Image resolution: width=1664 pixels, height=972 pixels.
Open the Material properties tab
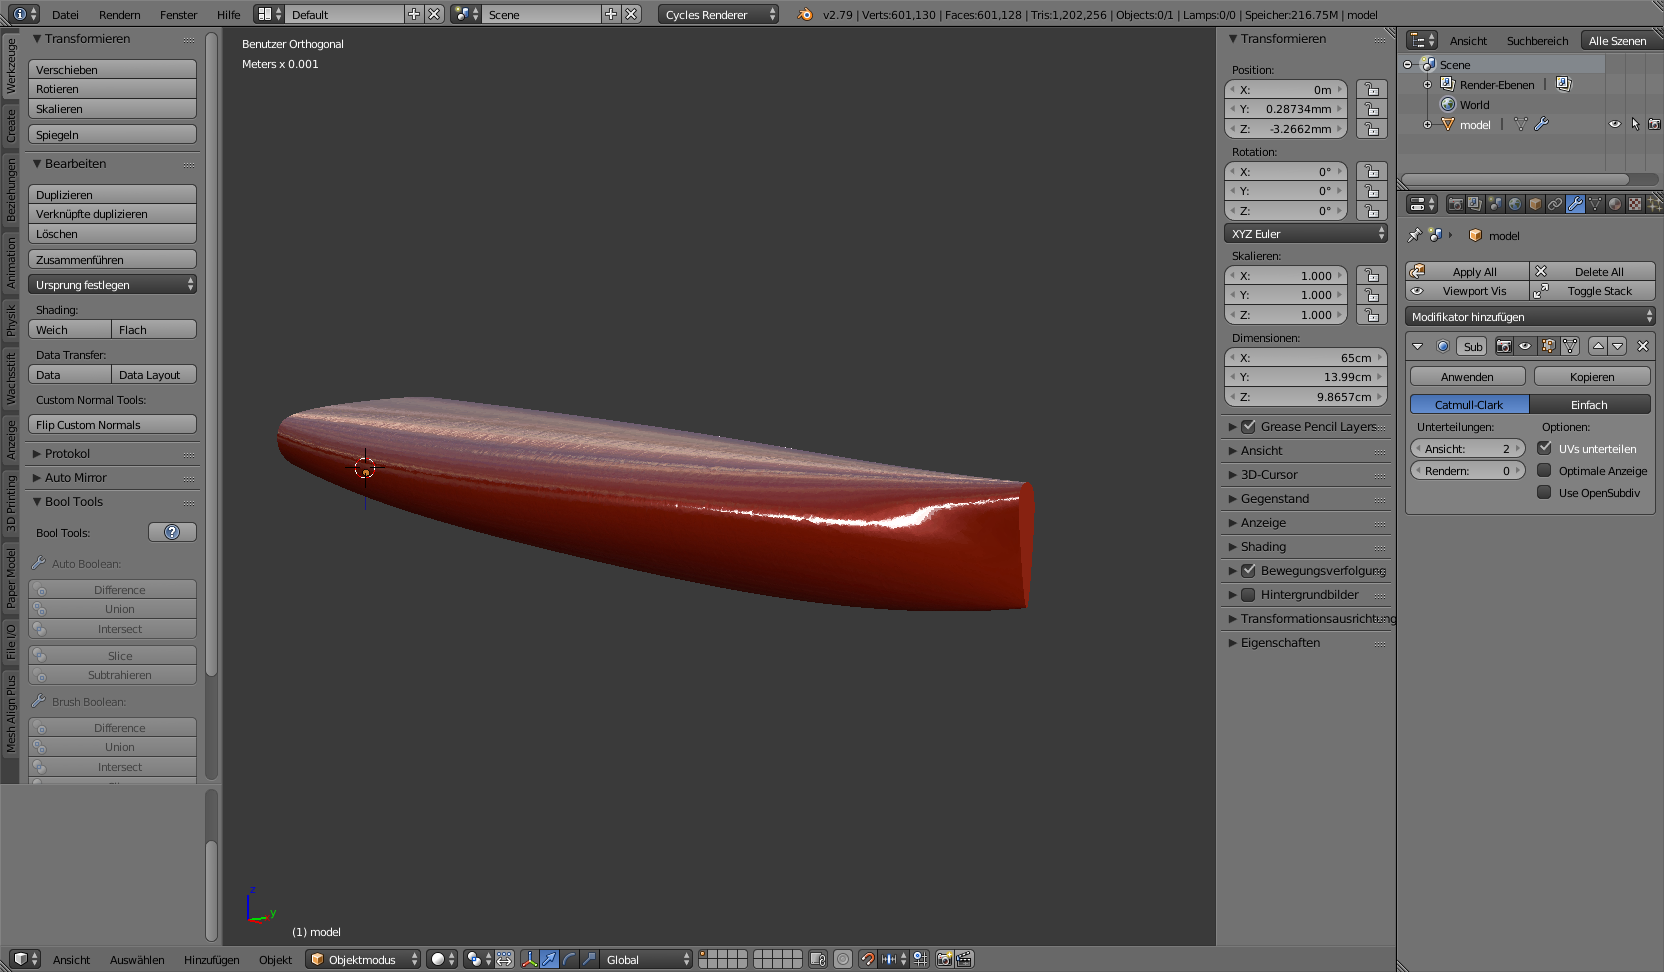pyautogui.click(x=1615, y=204)
